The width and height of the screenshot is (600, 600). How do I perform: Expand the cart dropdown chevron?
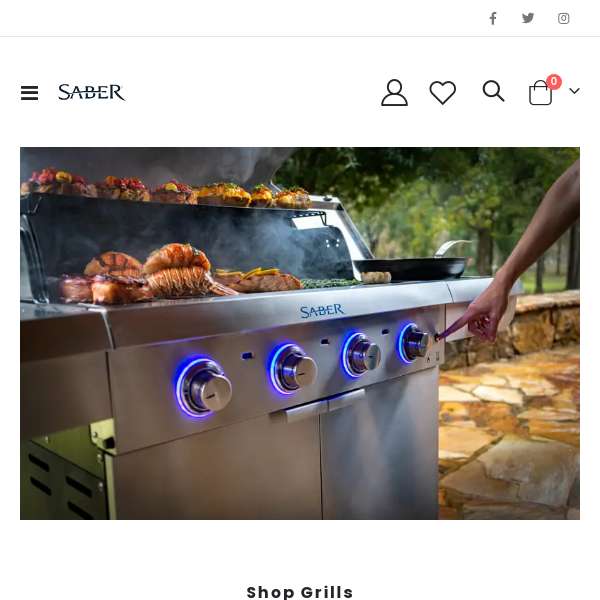[x=574, y=91]
